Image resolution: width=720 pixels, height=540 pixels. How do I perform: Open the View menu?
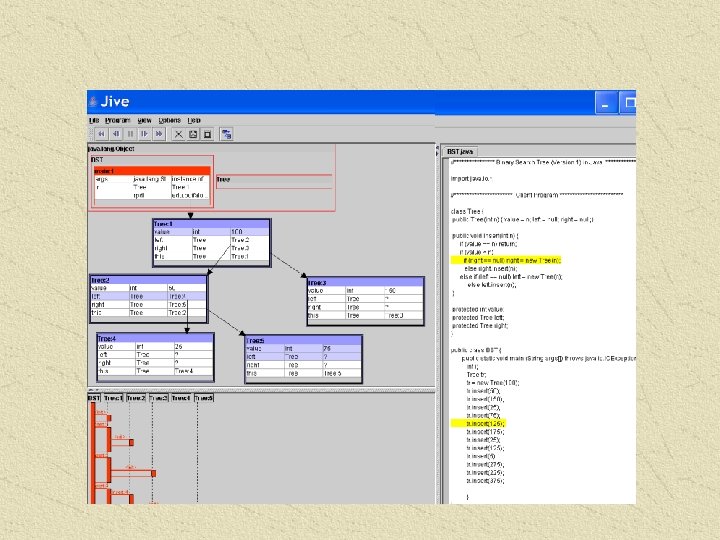pos(144,120)
